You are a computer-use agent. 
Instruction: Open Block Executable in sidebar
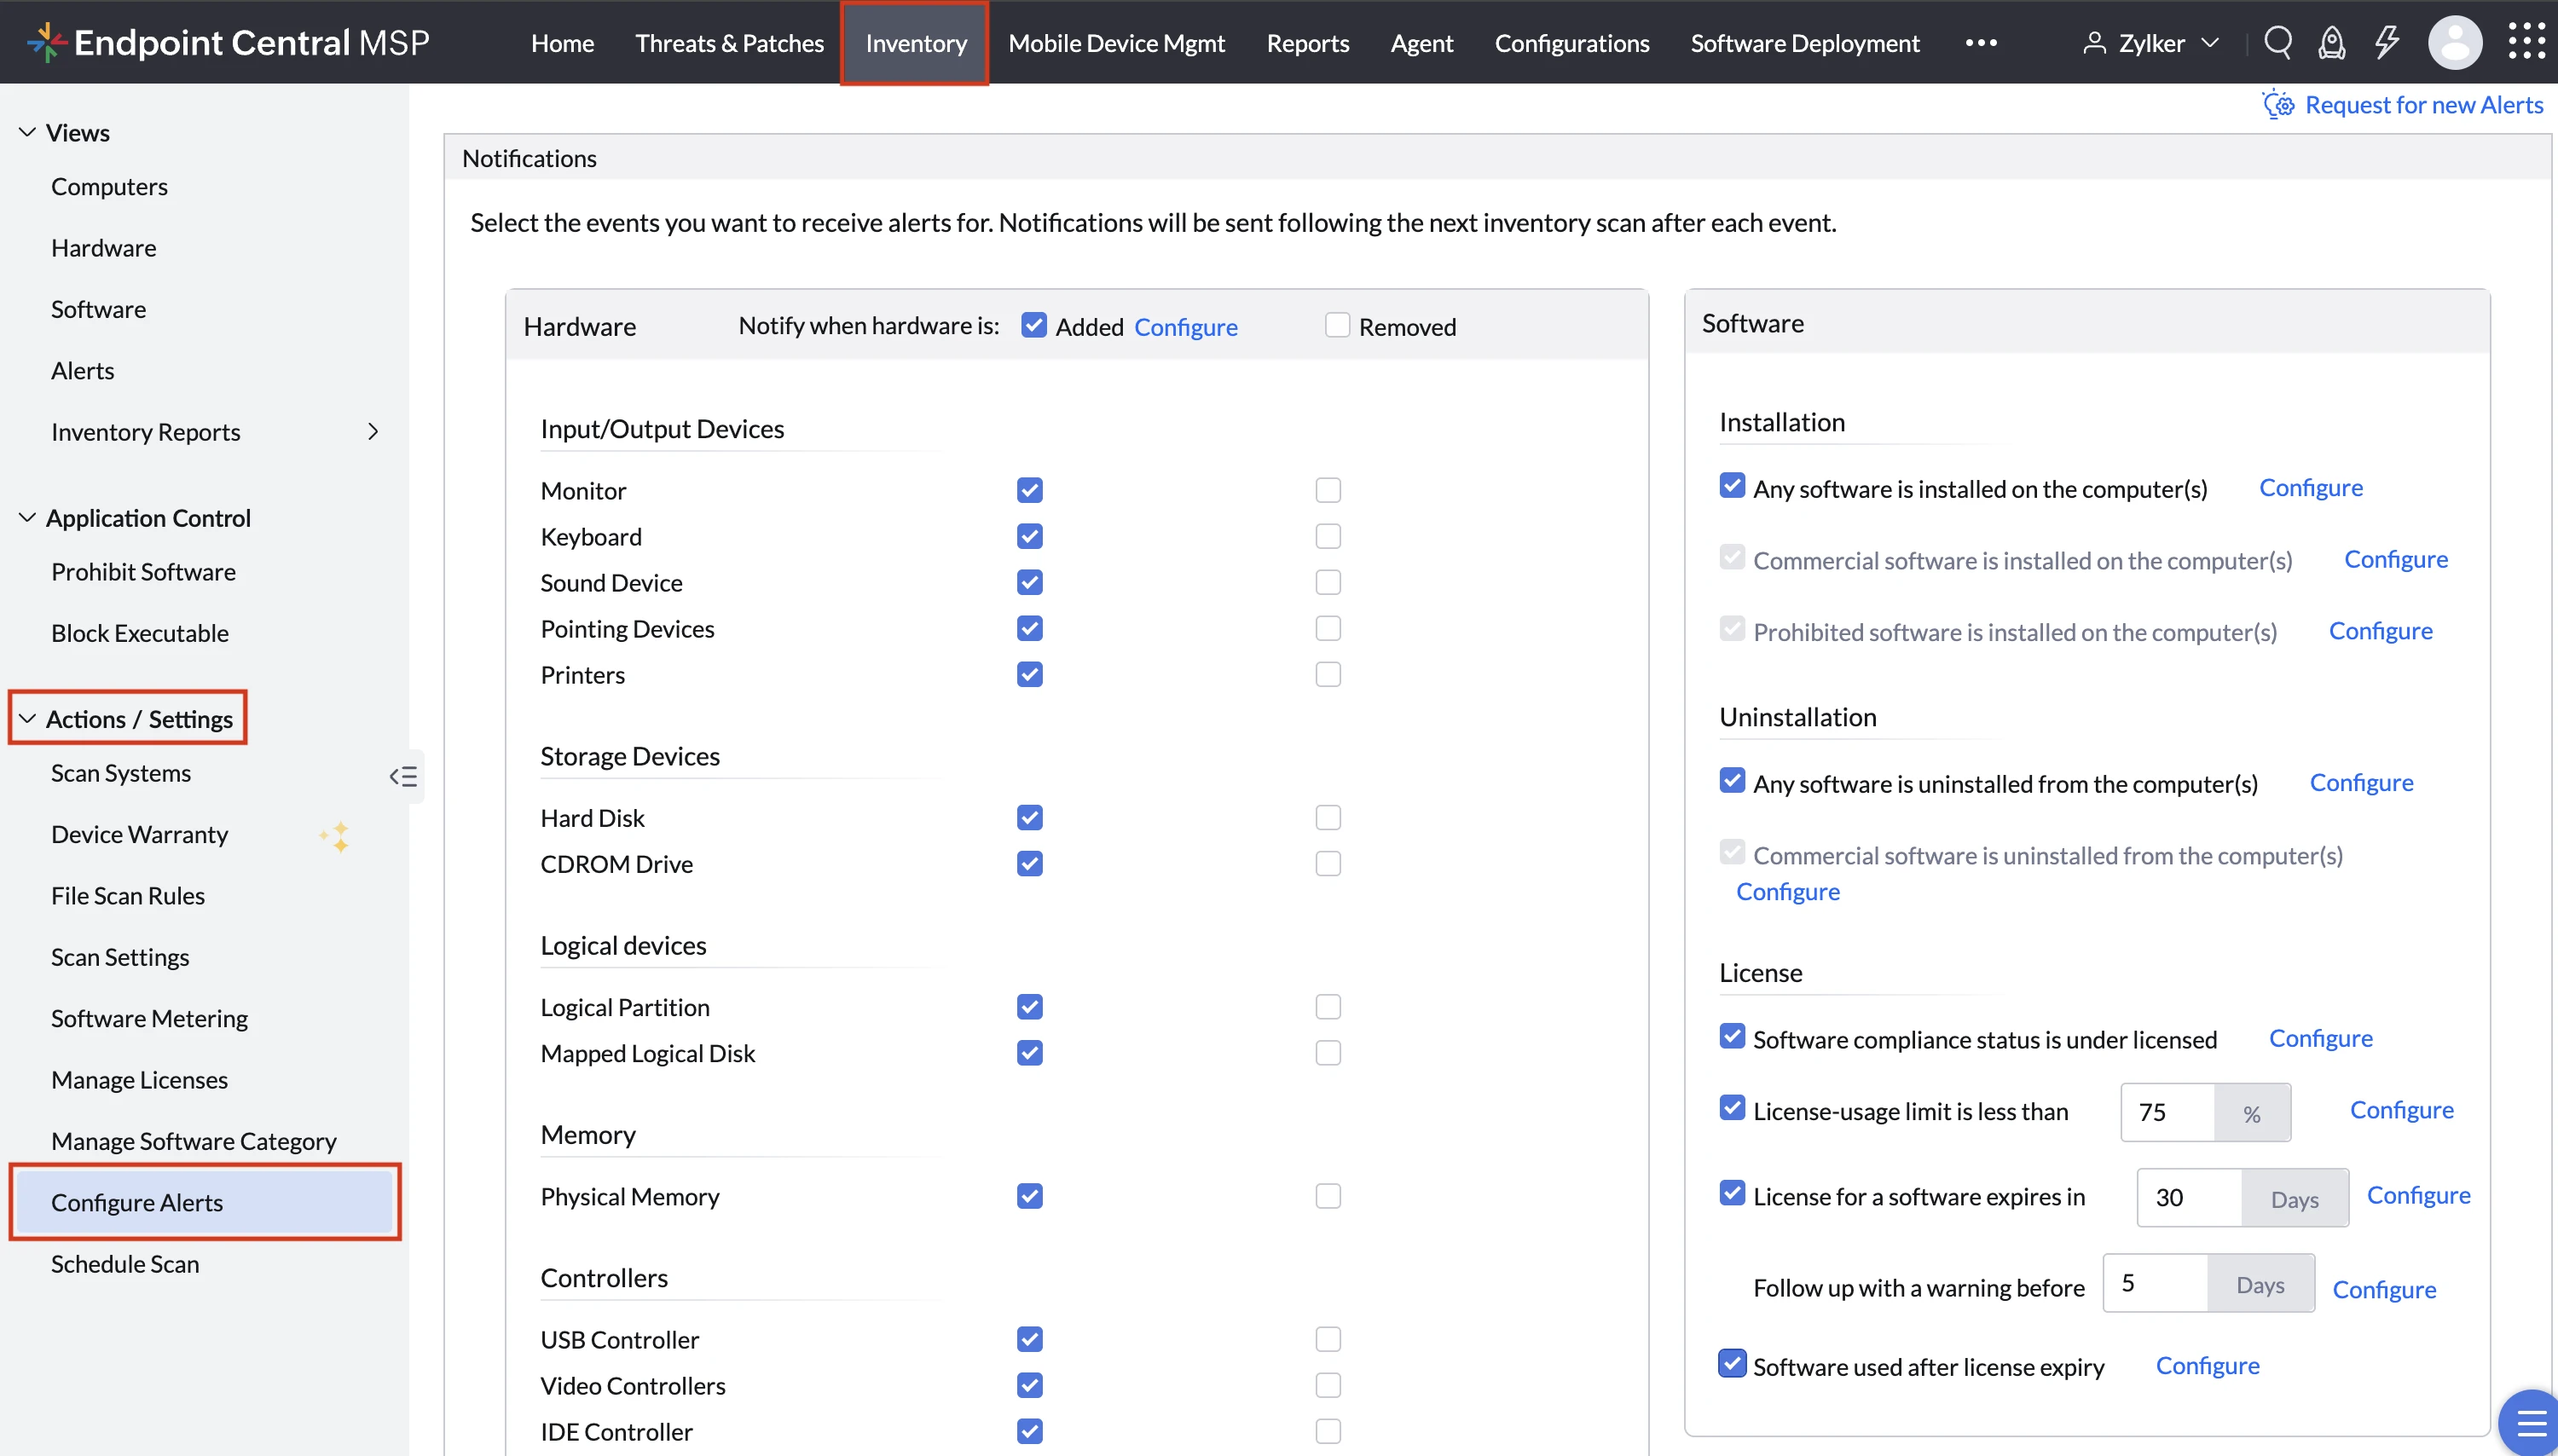pos(139,633)
